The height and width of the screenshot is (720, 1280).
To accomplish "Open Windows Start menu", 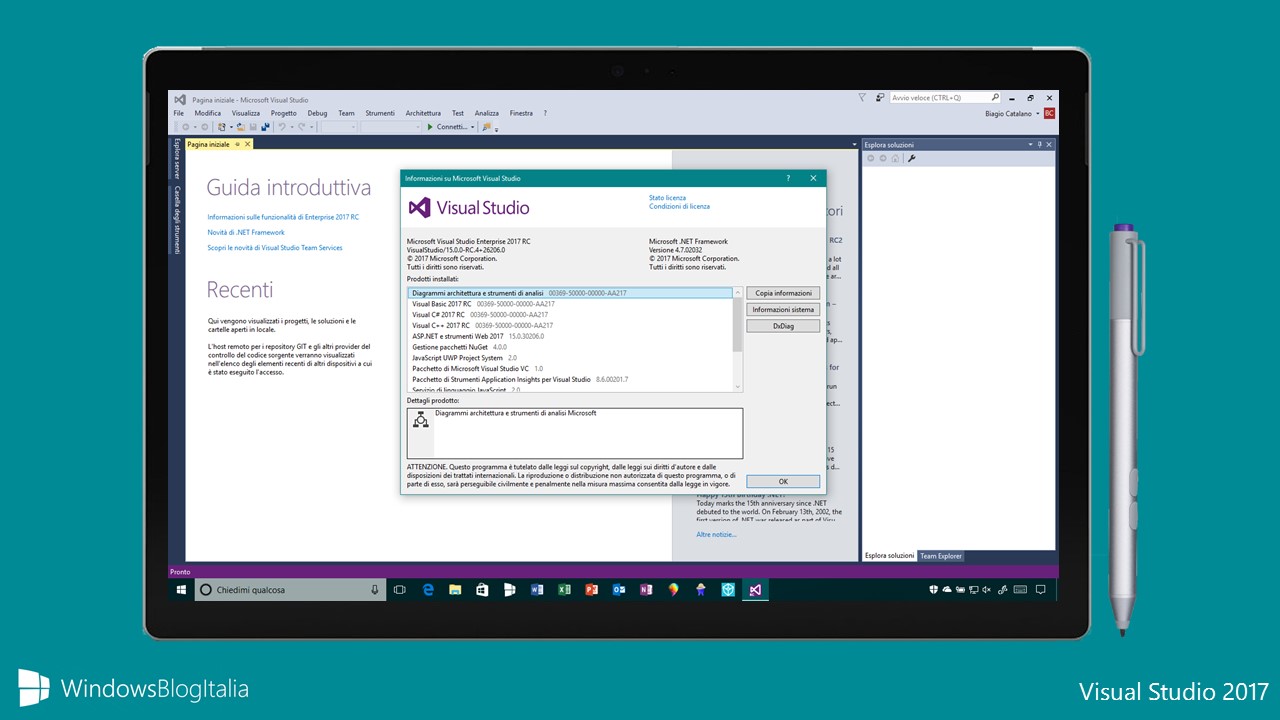I will click(181, 590).
